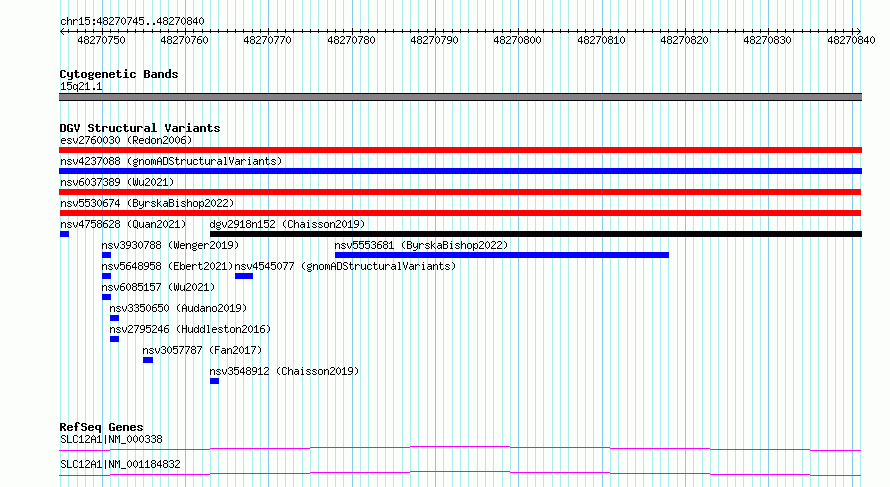890x487 pixels.
Task: Click the 15q21.1 band label
Action: point(81,86)
